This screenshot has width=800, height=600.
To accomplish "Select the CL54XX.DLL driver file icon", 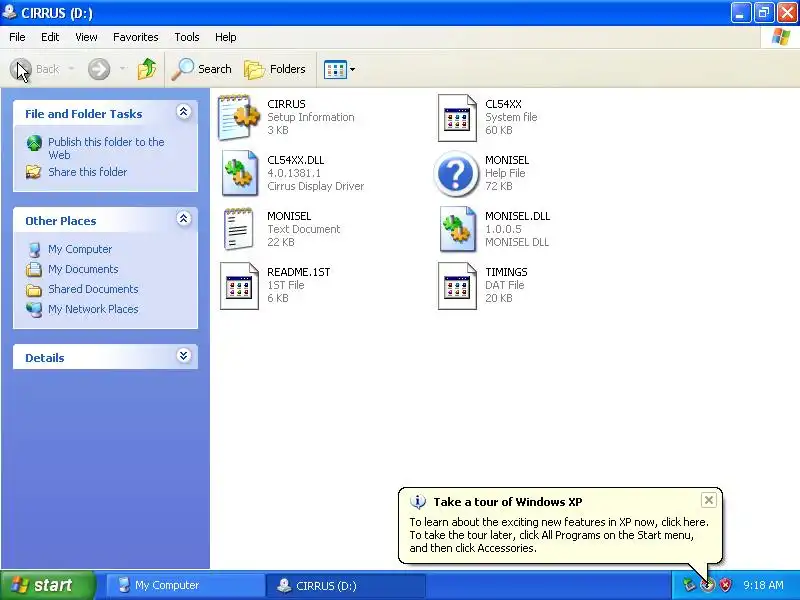I will (x=239, y=173).
